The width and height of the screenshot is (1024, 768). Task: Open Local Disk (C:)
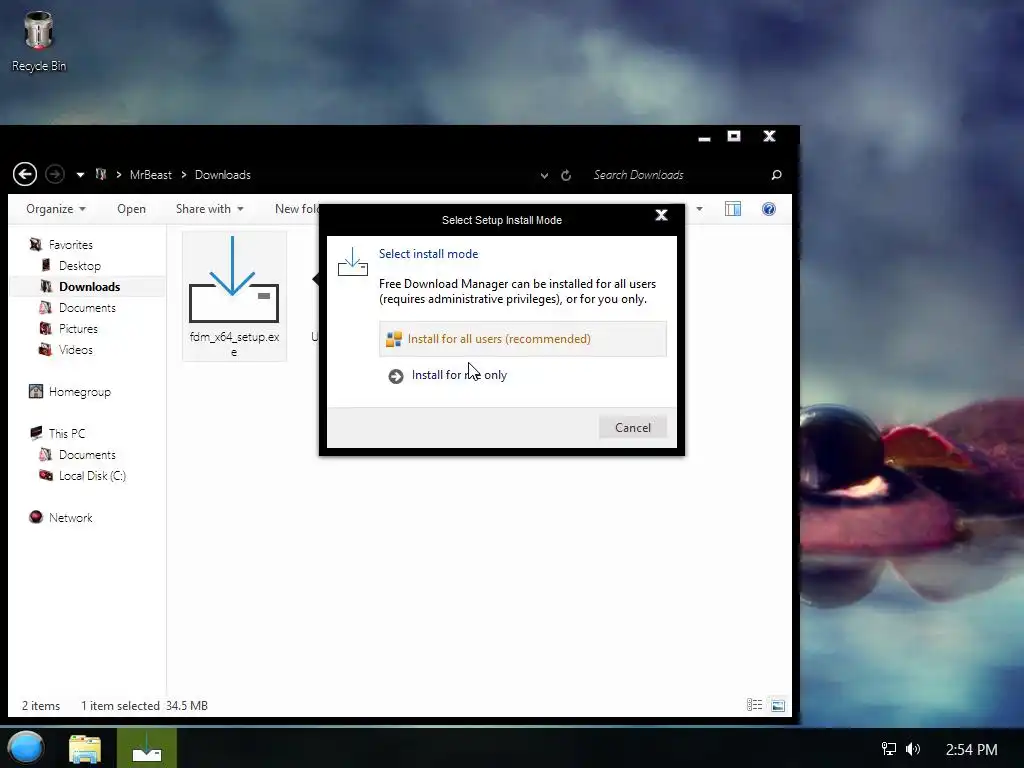(x=92, y=475)
